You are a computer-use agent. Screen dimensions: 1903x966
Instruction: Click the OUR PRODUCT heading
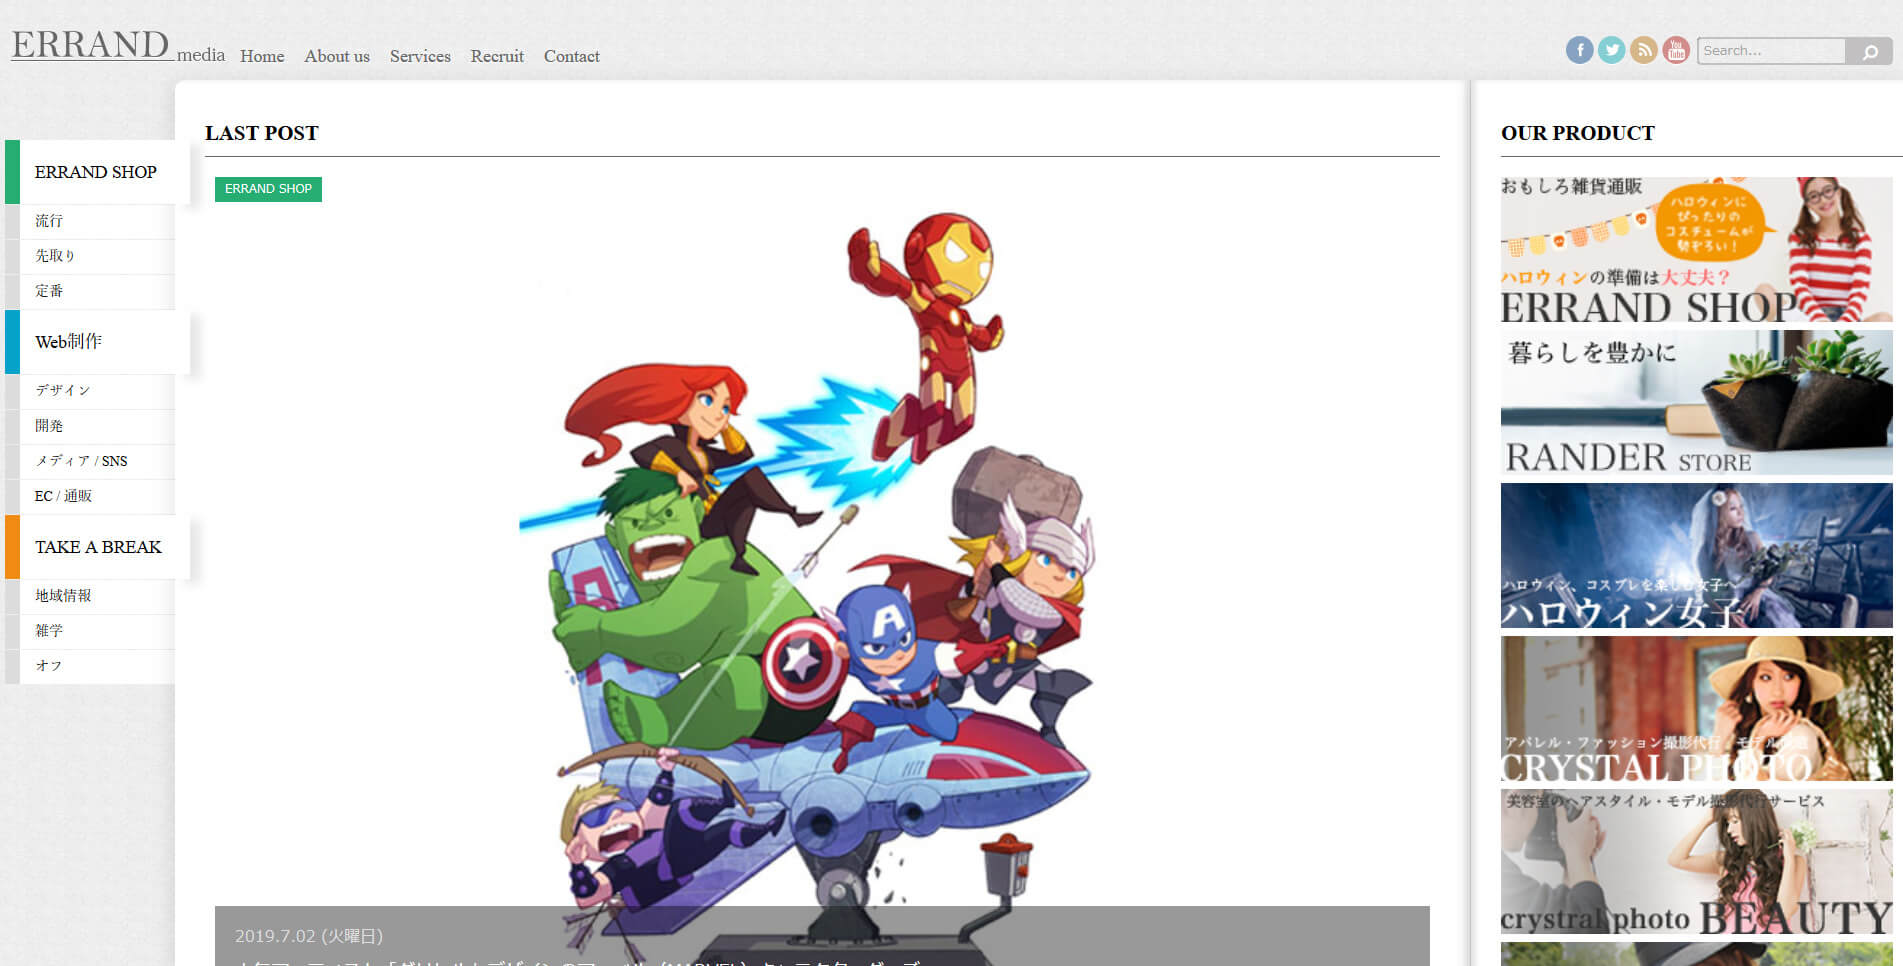[1578, 133]
